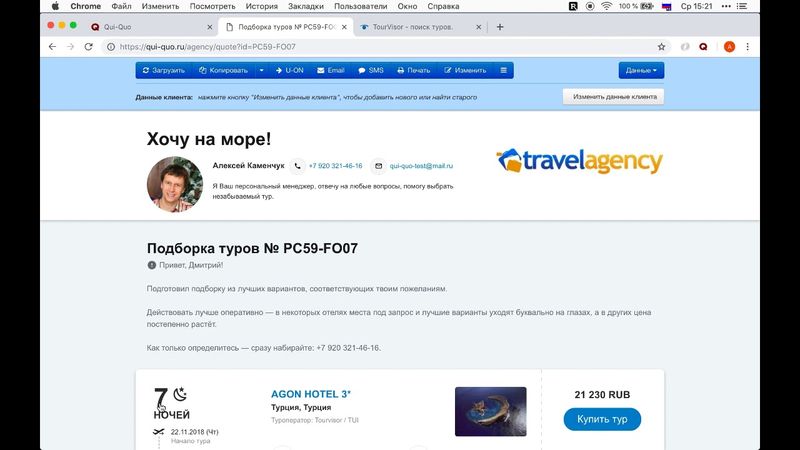Image resolution: width=800 pixels, height=450 pixels.
Task: Click the envelope icon beside the email
Action: (379, 166)
